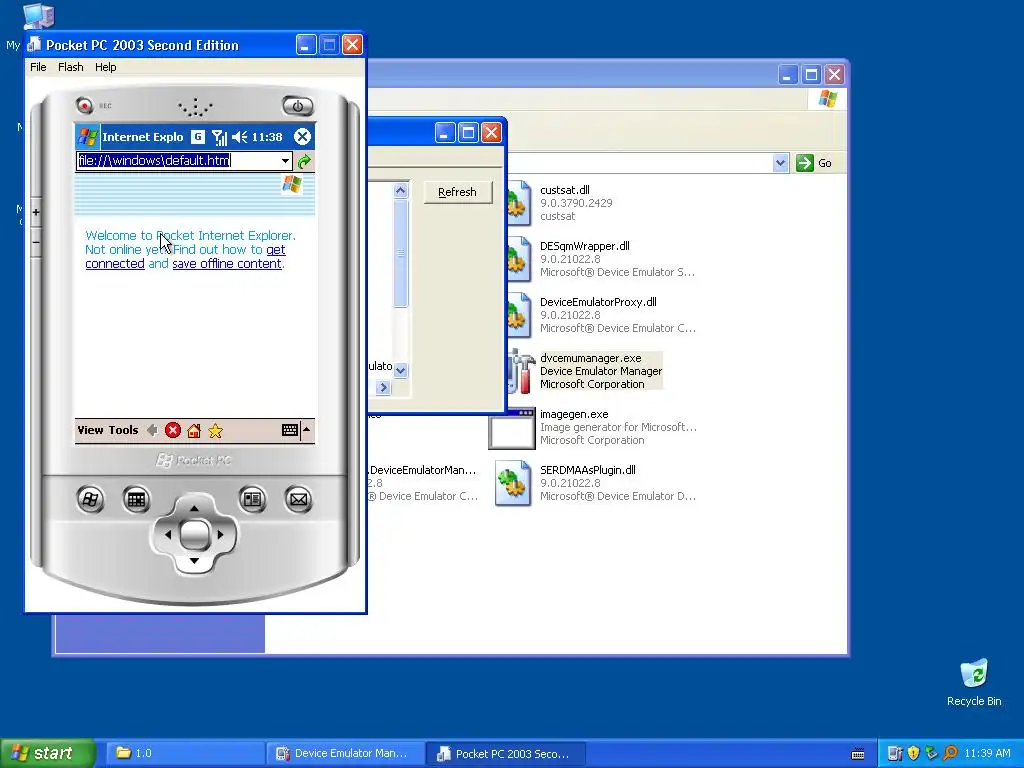Tap the Windows Start flag on Pocket PC
This screenshot has height=768, width=1024.
[x=88, y=137]
